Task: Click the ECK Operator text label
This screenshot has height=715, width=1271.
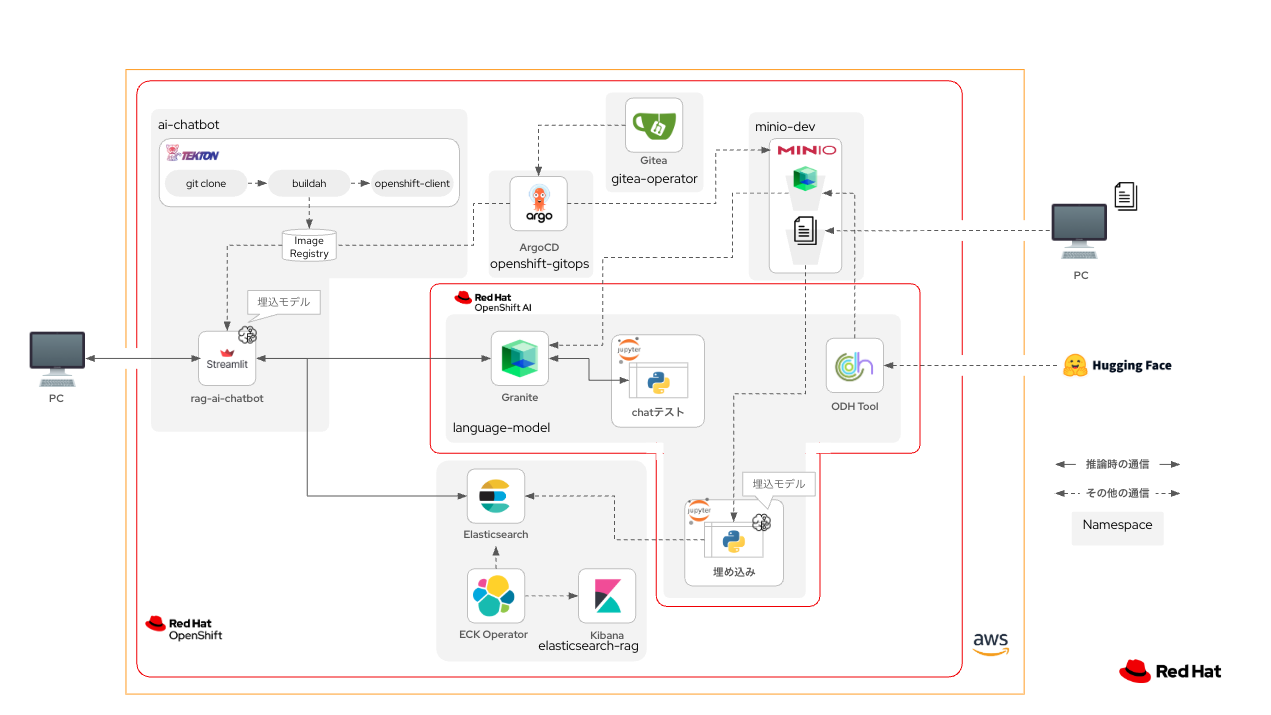Action: click(x=493, y=634)
